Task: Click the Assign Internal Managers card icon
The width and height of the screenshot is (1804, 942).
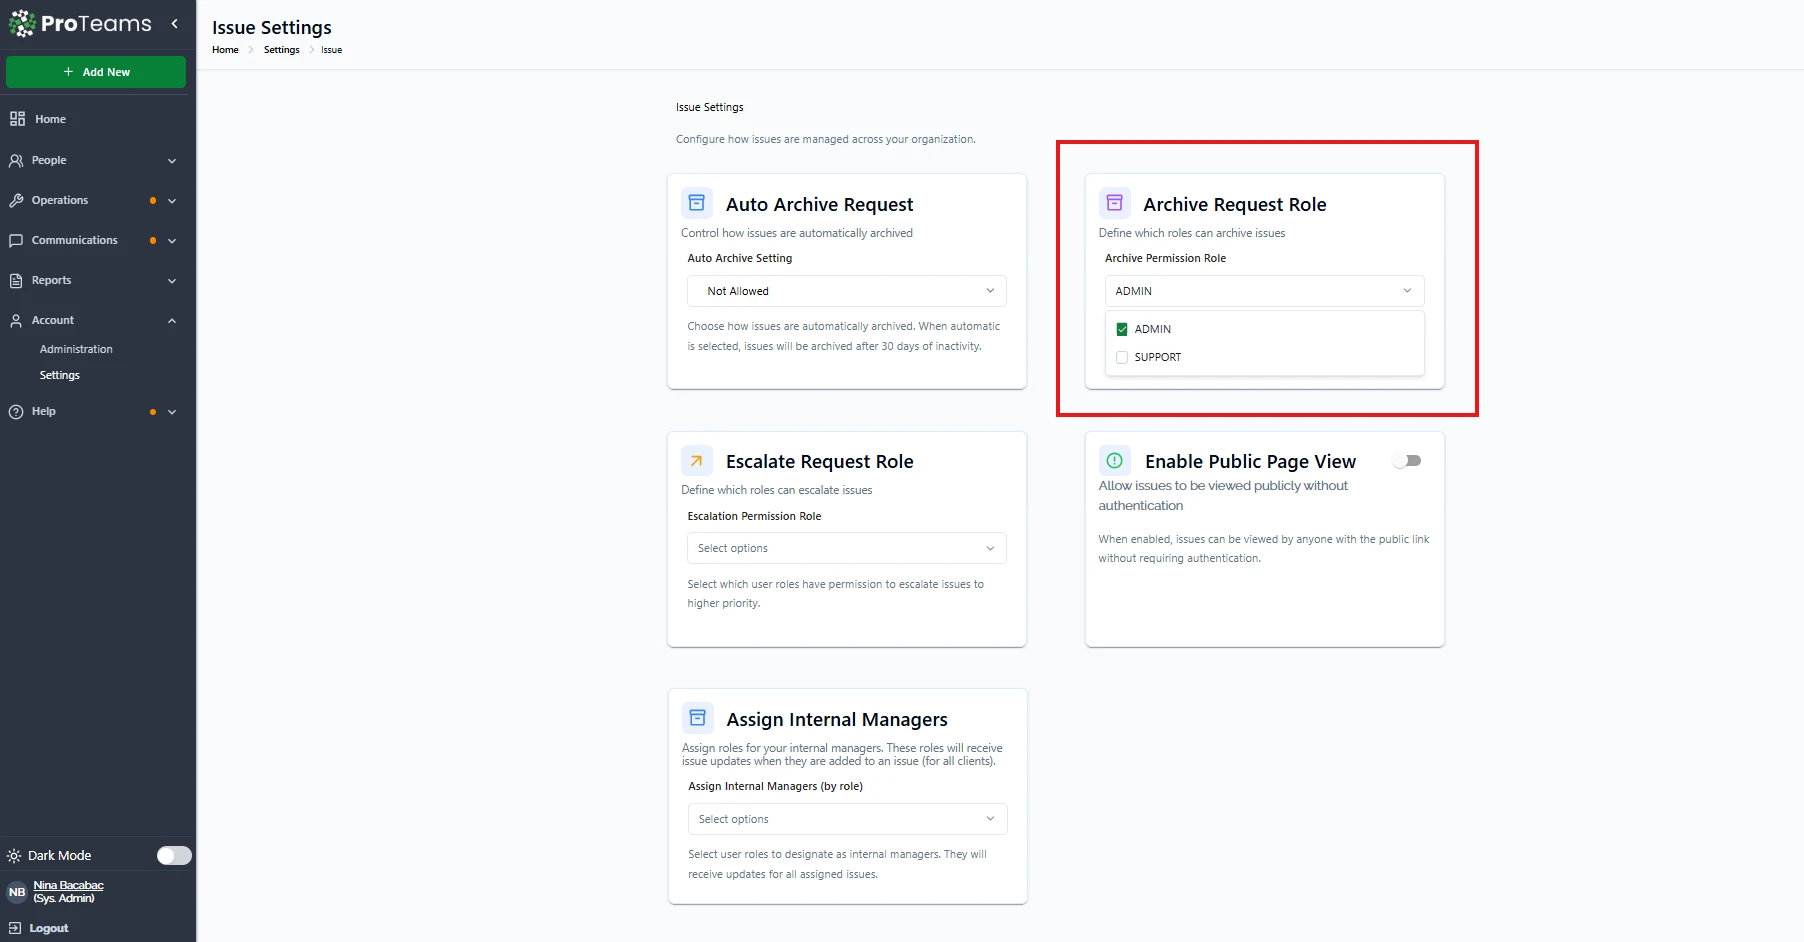Action: click(698, 718)
